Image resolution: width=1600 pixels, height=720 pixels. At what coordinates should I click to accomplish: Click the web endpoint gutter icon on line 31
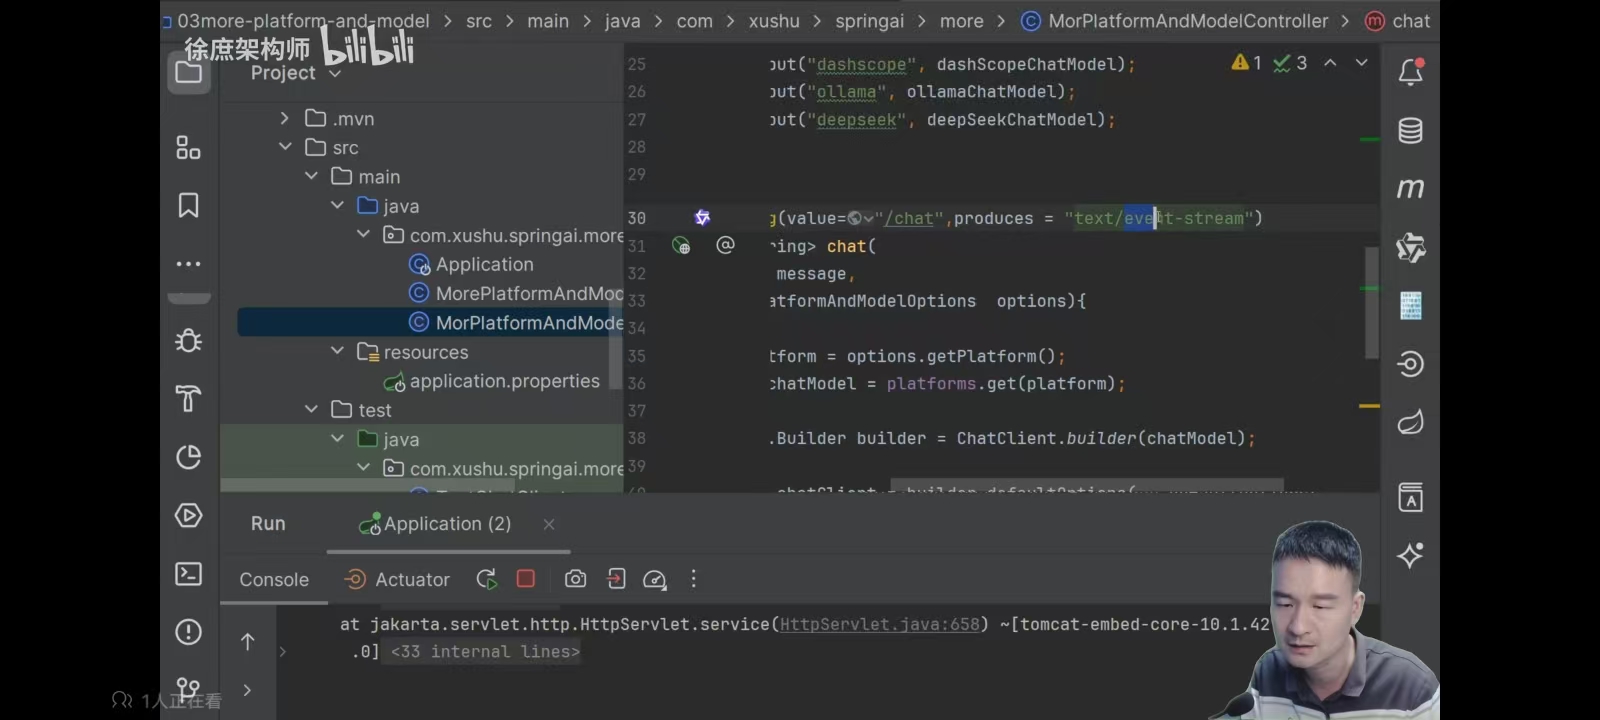tap(682, 245)
